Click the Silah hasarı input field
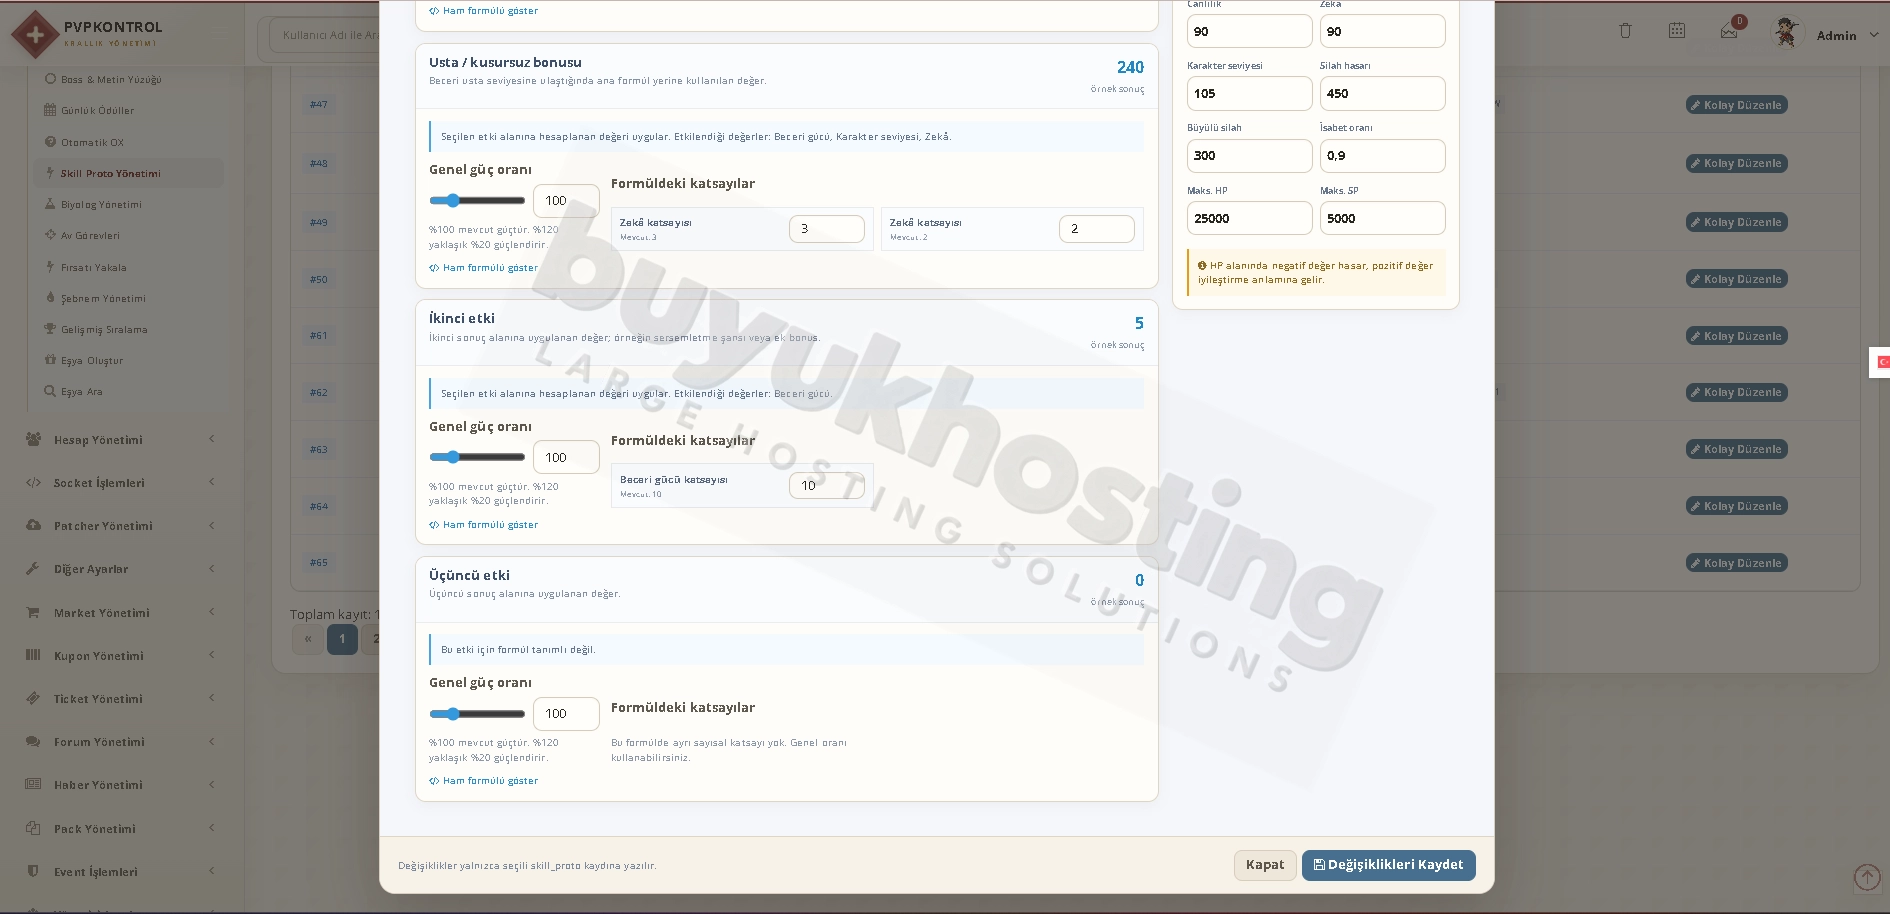Image resolution: width=1890 pixels, height=914 pixels. (1383, 94)
